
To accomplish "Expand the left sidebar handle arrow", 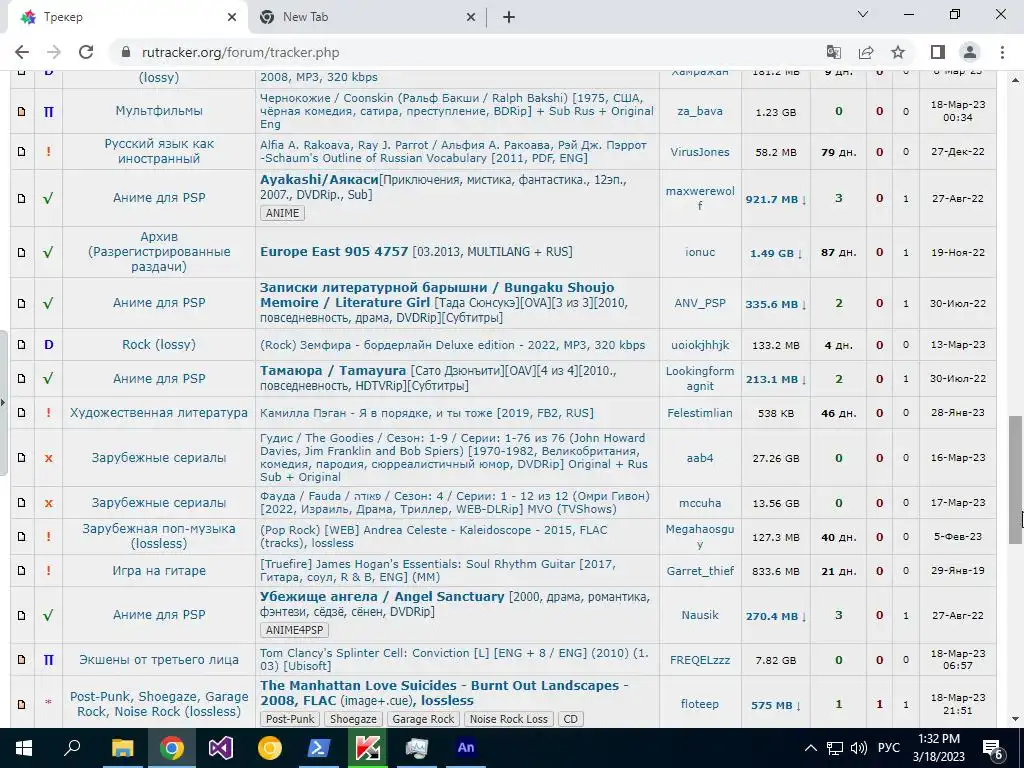I will pos(3,402).
